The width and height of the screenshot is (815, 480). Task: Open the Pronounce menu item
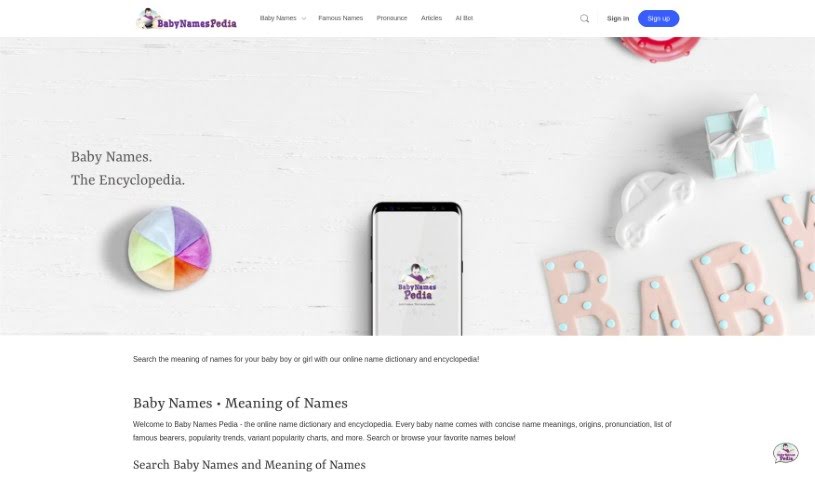click(x=392, y=18)
